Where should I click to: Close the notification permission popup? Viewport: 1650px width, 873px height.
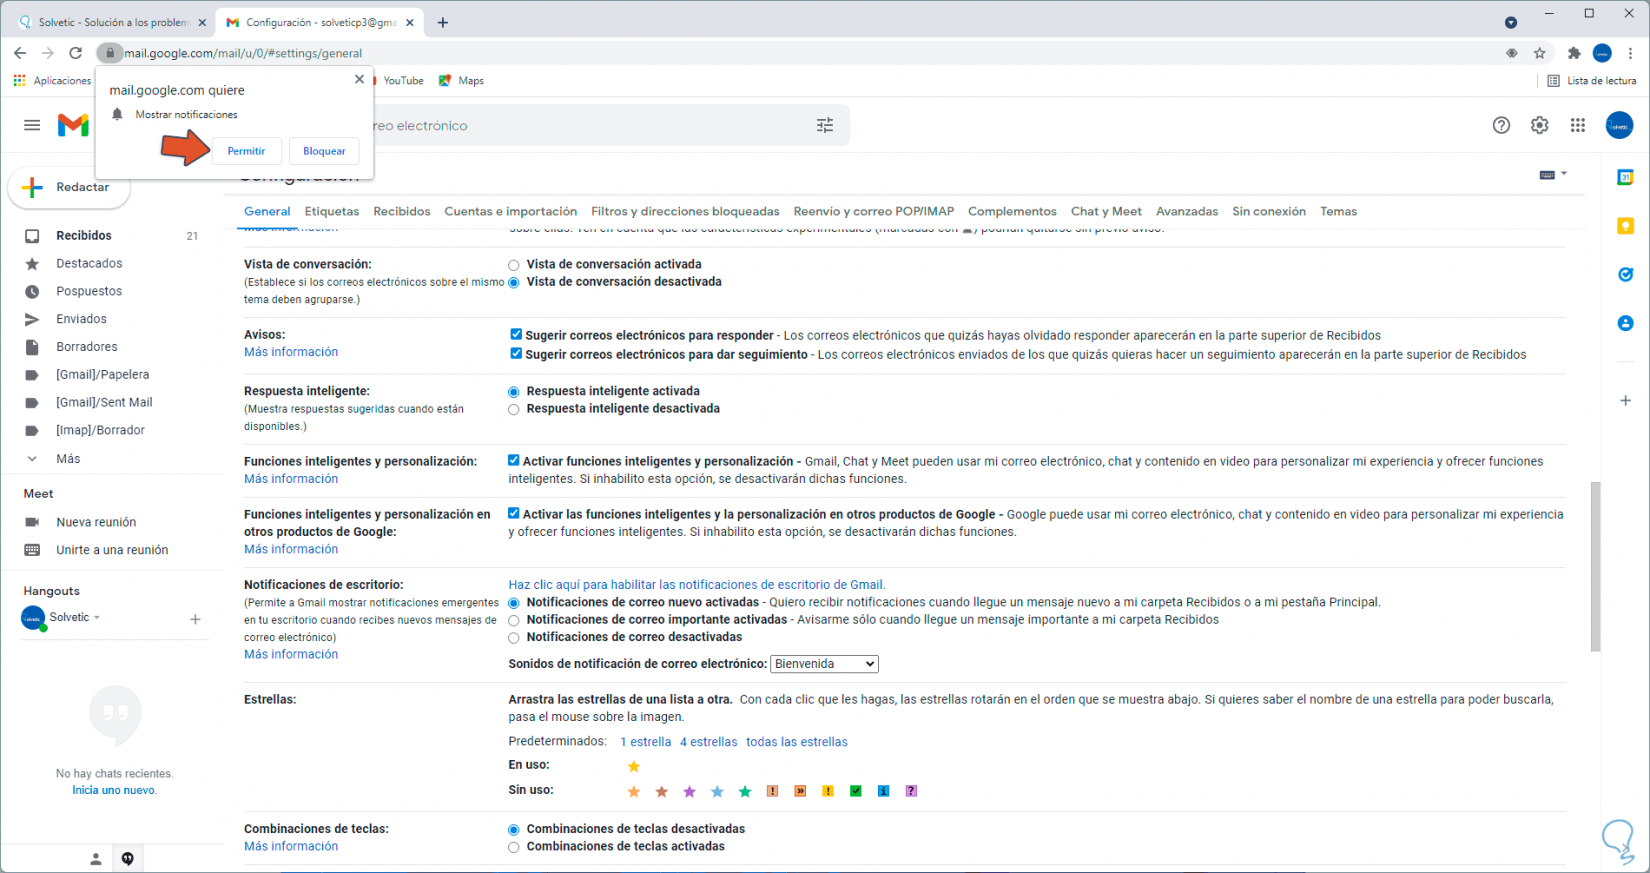point(359,79)
